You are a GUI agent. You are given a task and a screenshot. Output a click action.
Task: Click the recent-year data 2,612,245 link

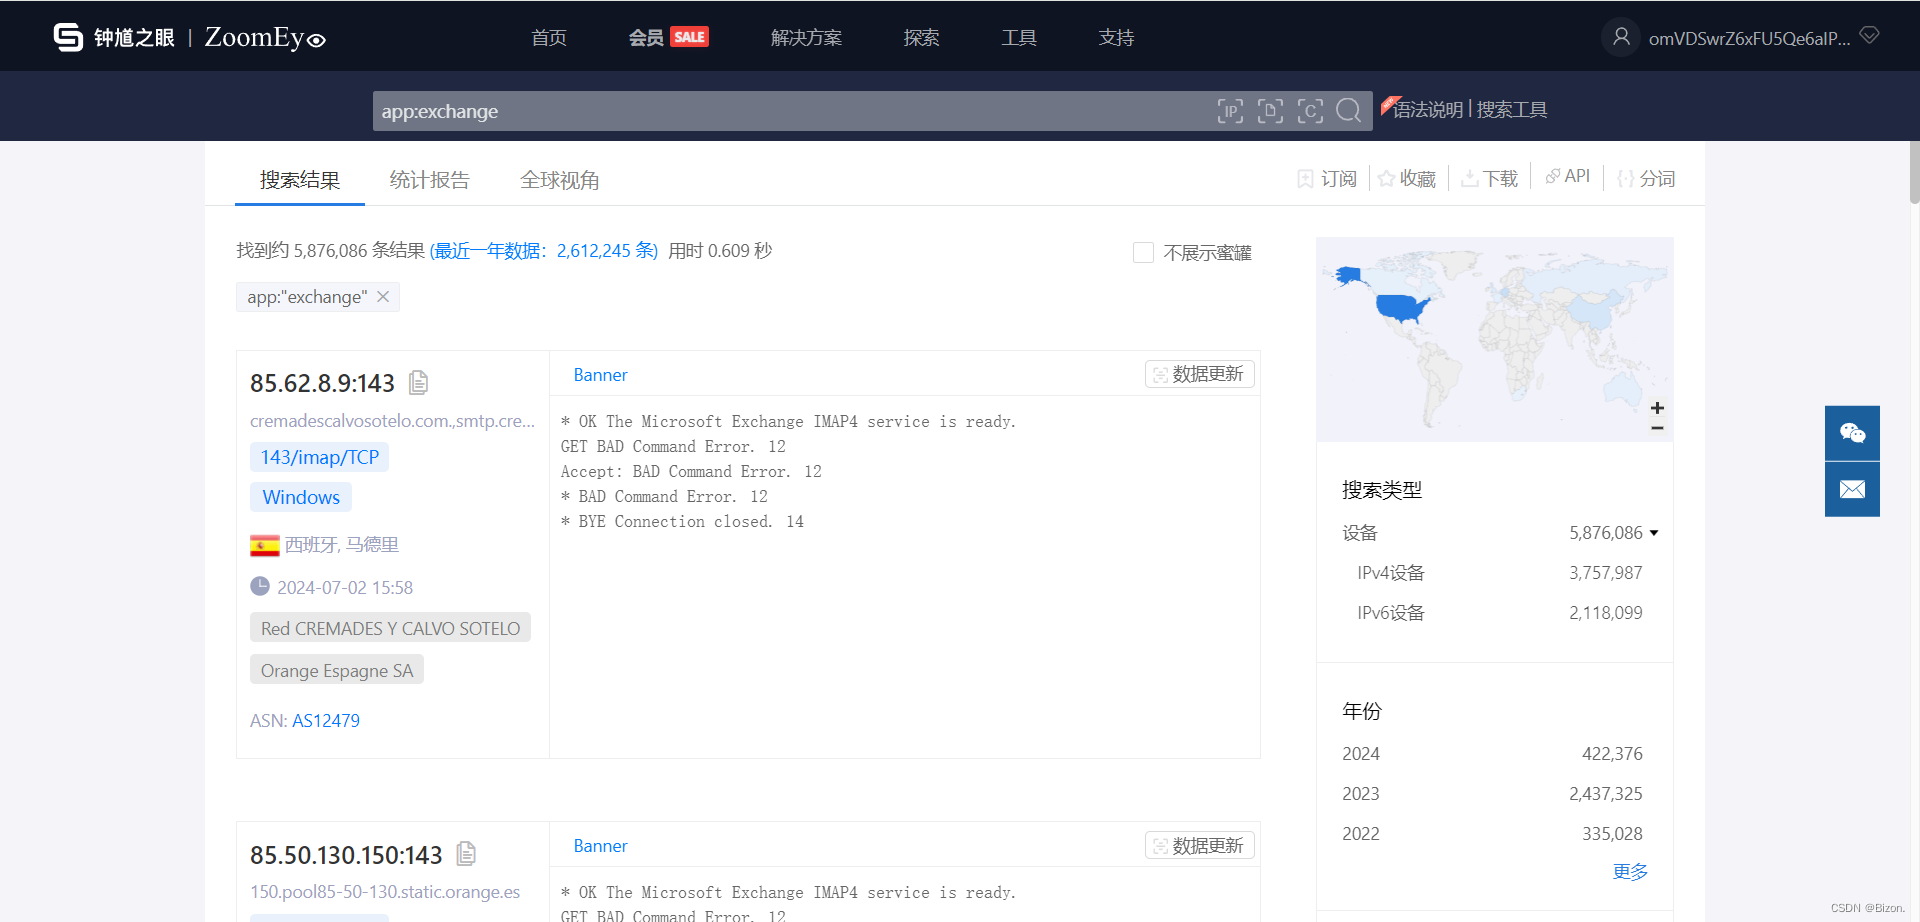coord(544,250)
